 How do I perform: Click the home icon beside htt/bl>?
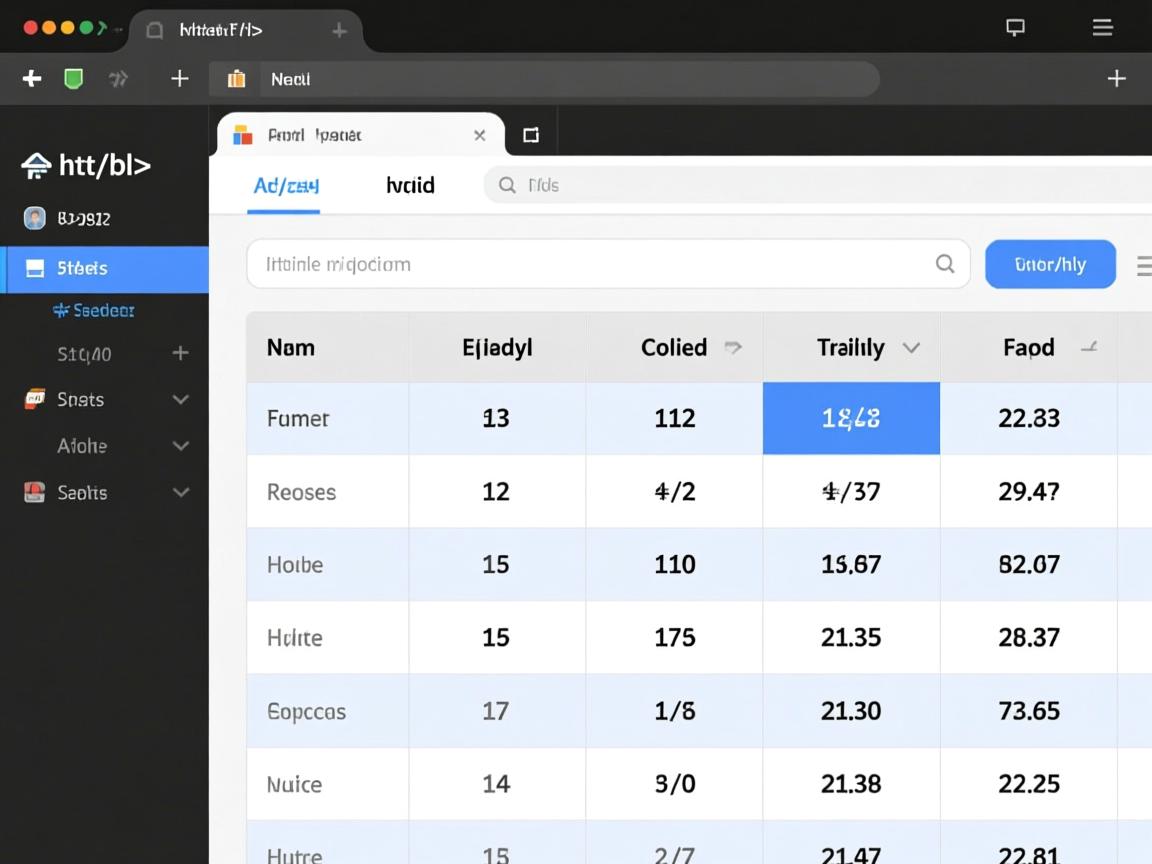coord(36,166)
